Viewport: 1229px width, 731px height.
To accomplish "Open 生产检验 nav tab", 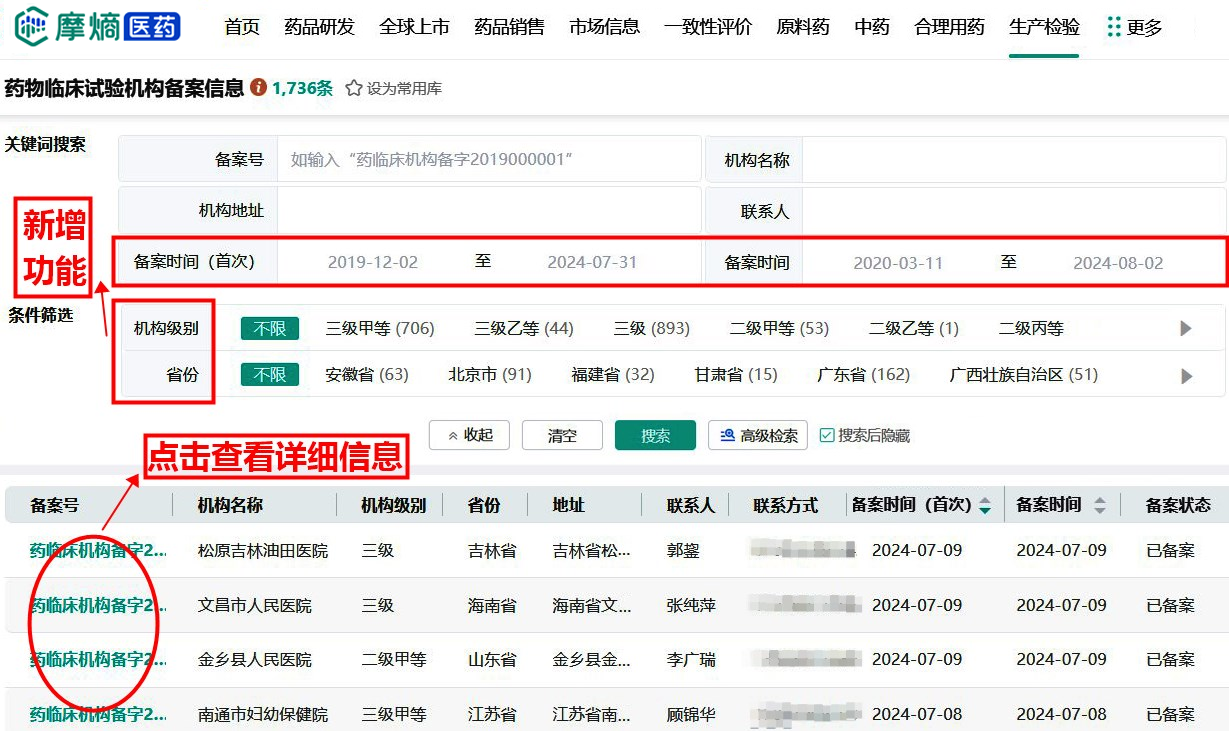I will (1044, 27).
